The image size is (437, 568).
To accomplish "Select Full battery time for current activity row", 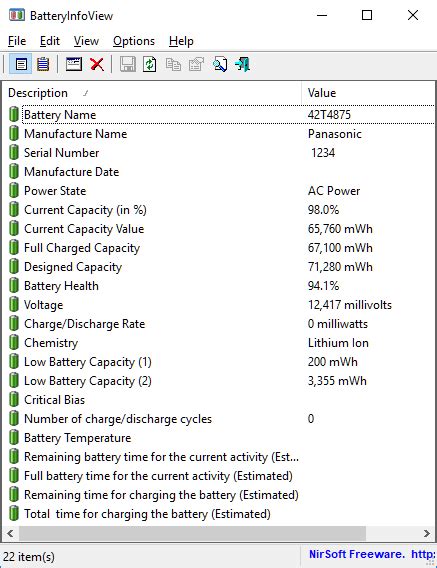I will pyautogui.click(x=218, y=475).
